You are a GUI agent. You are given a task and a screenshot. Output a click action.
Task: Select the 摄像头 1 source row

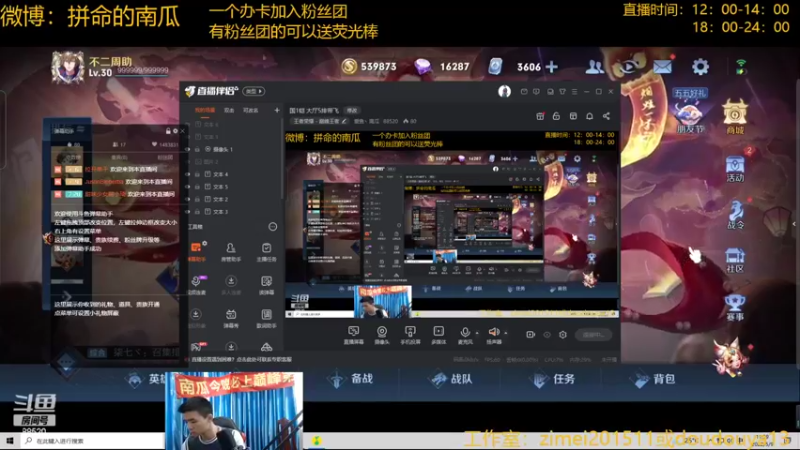coord(232,149)
